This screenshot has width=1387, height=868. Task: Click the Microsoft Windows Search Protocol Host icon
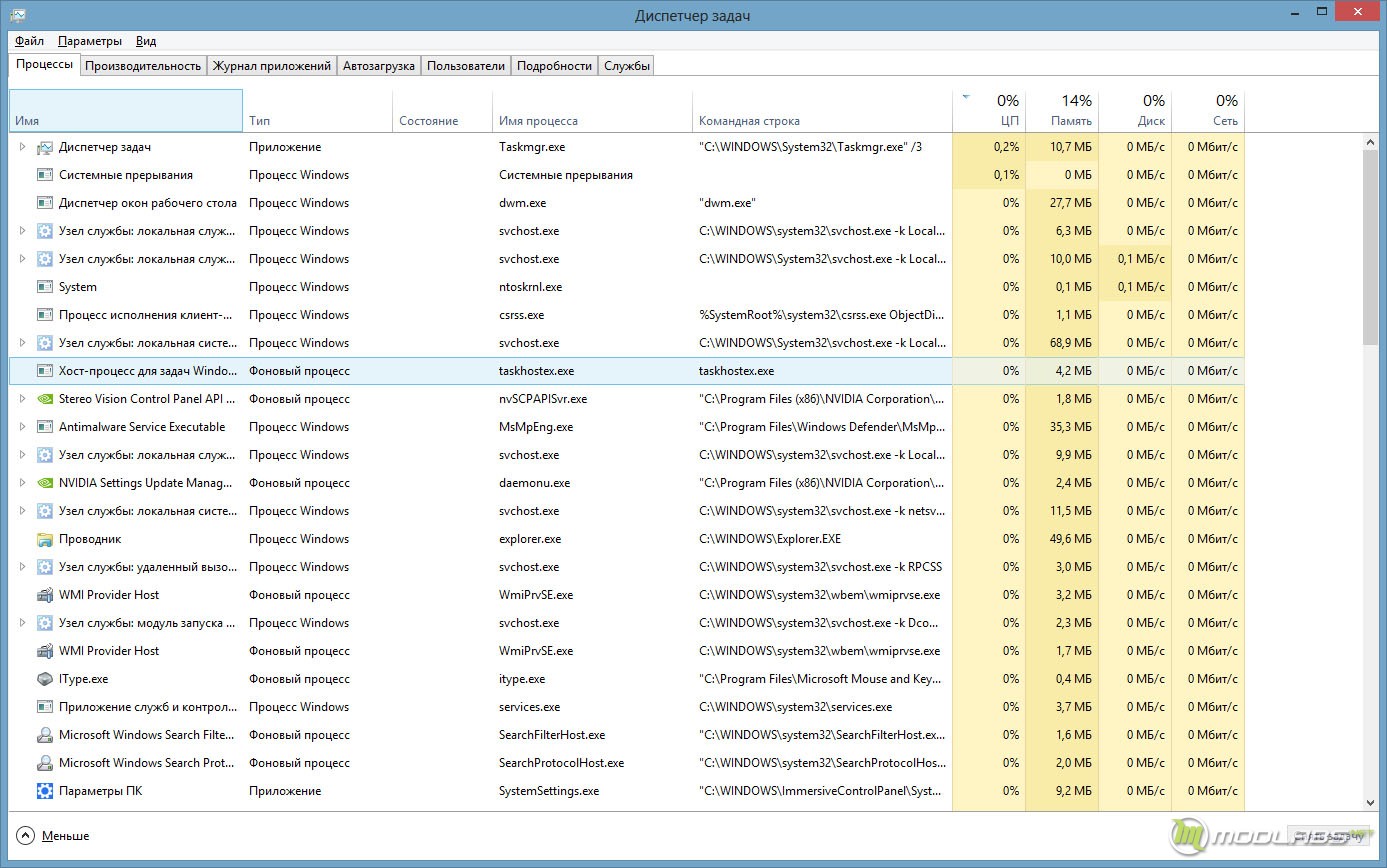(45, 763)
